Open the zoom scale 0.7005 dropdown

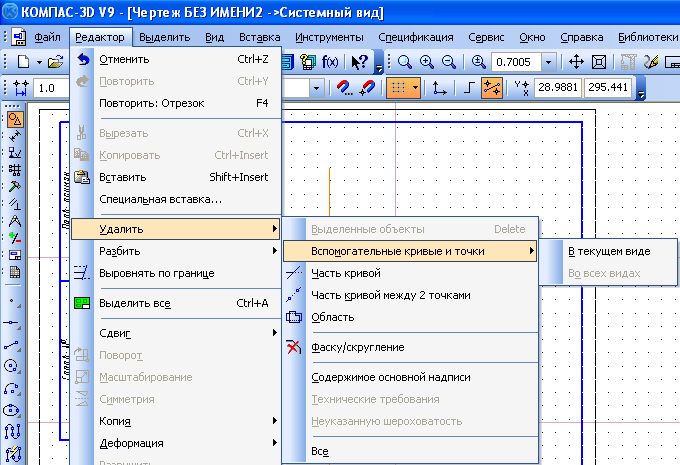coord(549,62)
